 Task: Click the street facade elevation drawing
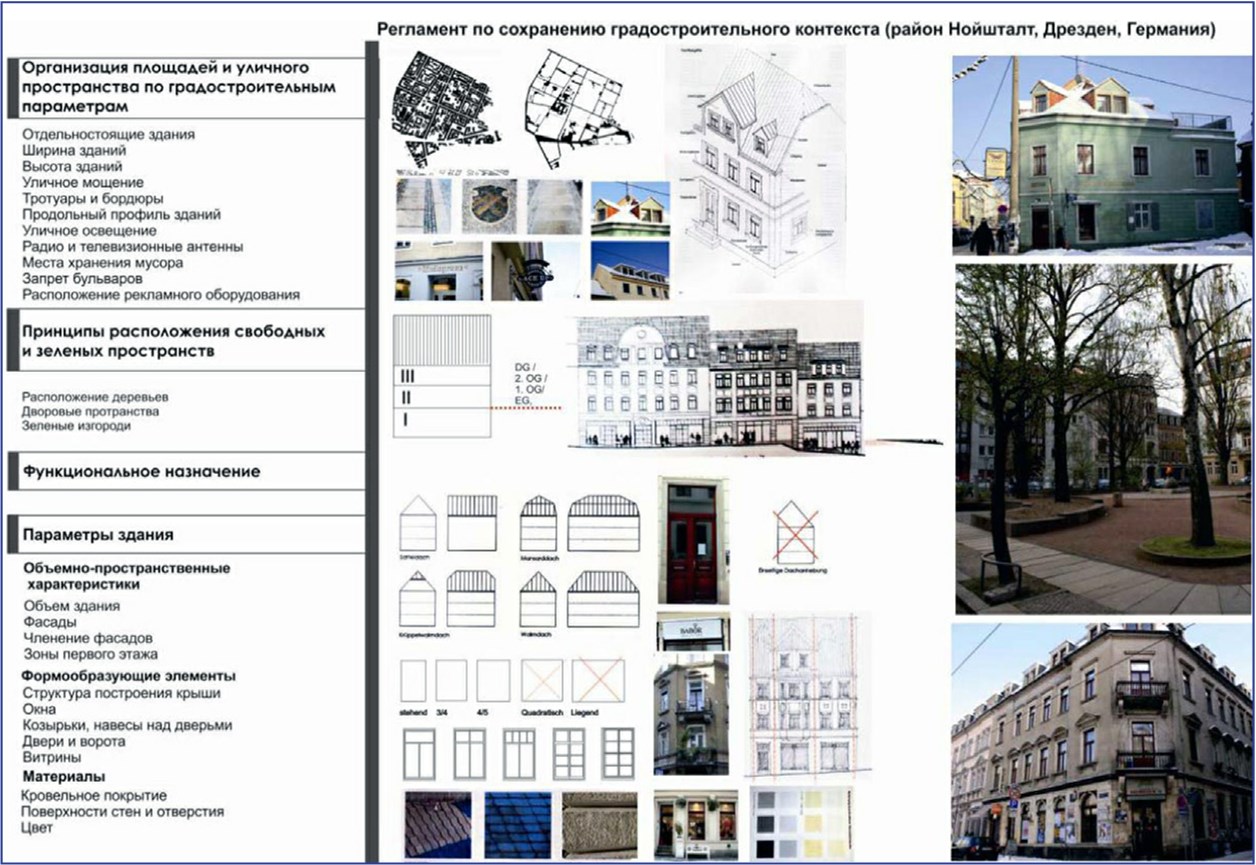click(x=718, y=383)
